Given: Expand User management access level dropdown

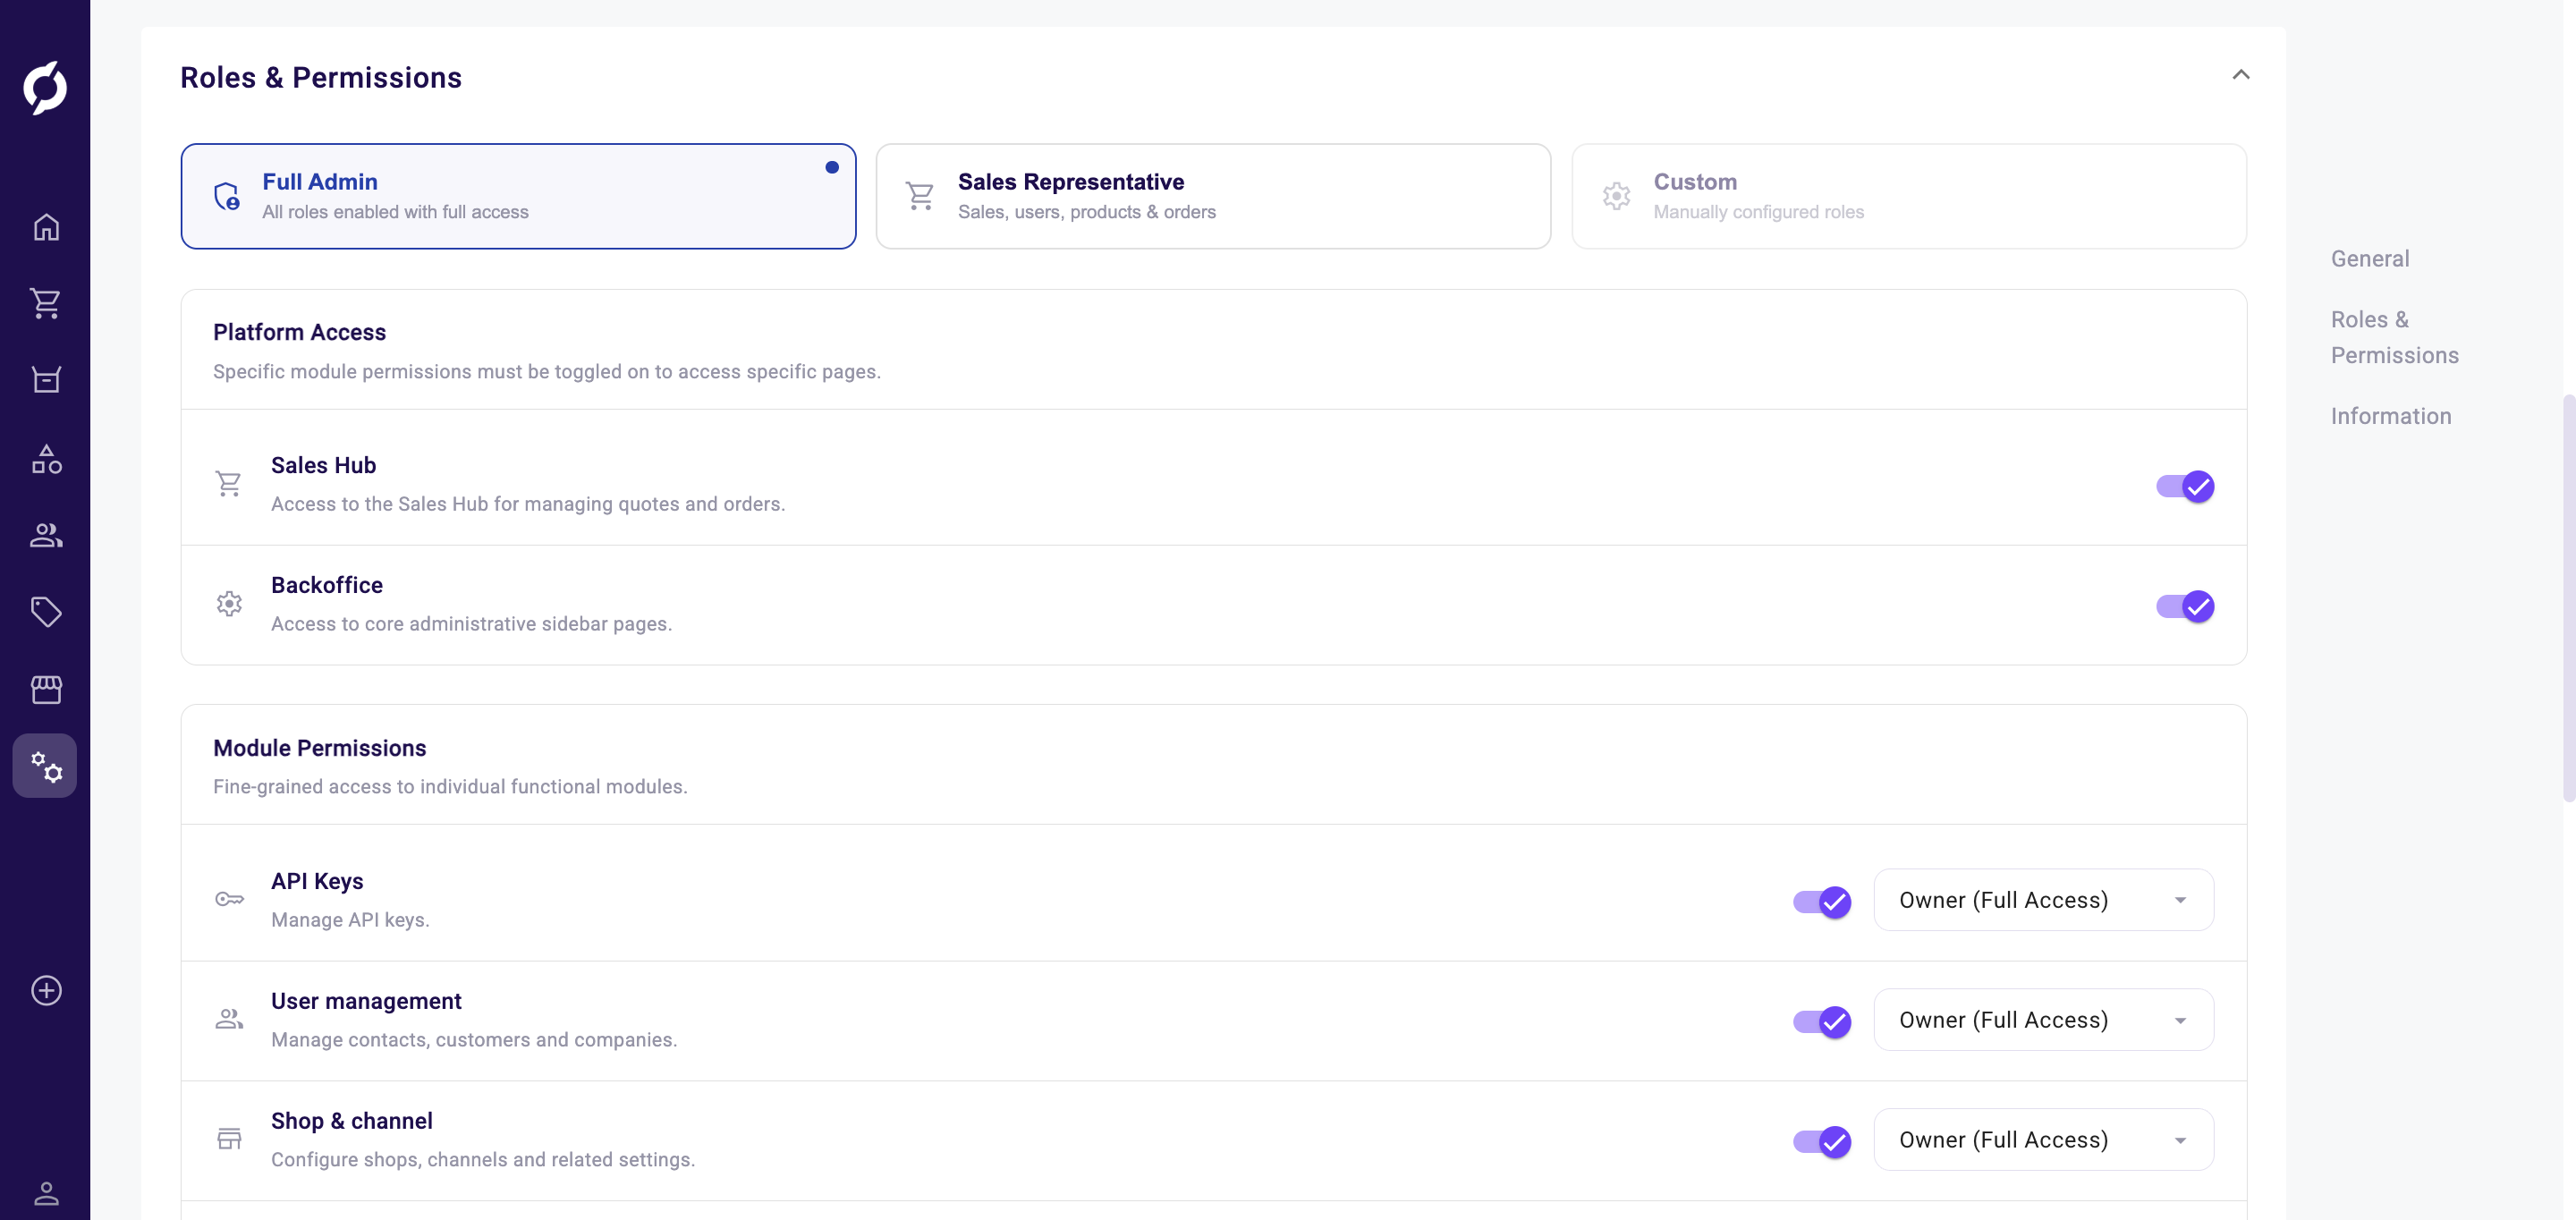Looking at the screenshot, I should coord(2043,1020).
